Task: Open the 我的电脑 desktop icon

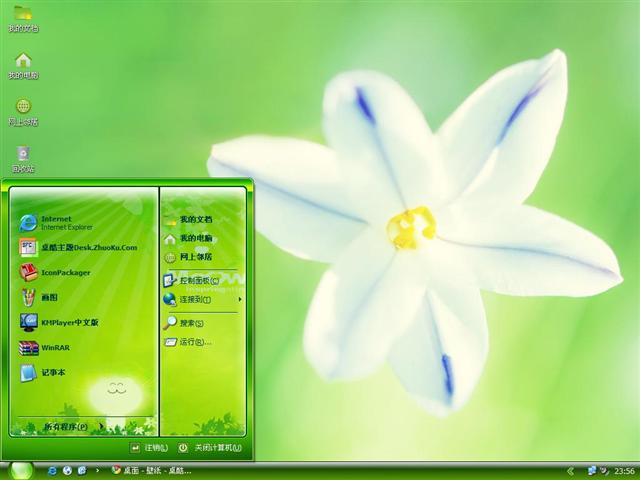Action: [23, 66]
